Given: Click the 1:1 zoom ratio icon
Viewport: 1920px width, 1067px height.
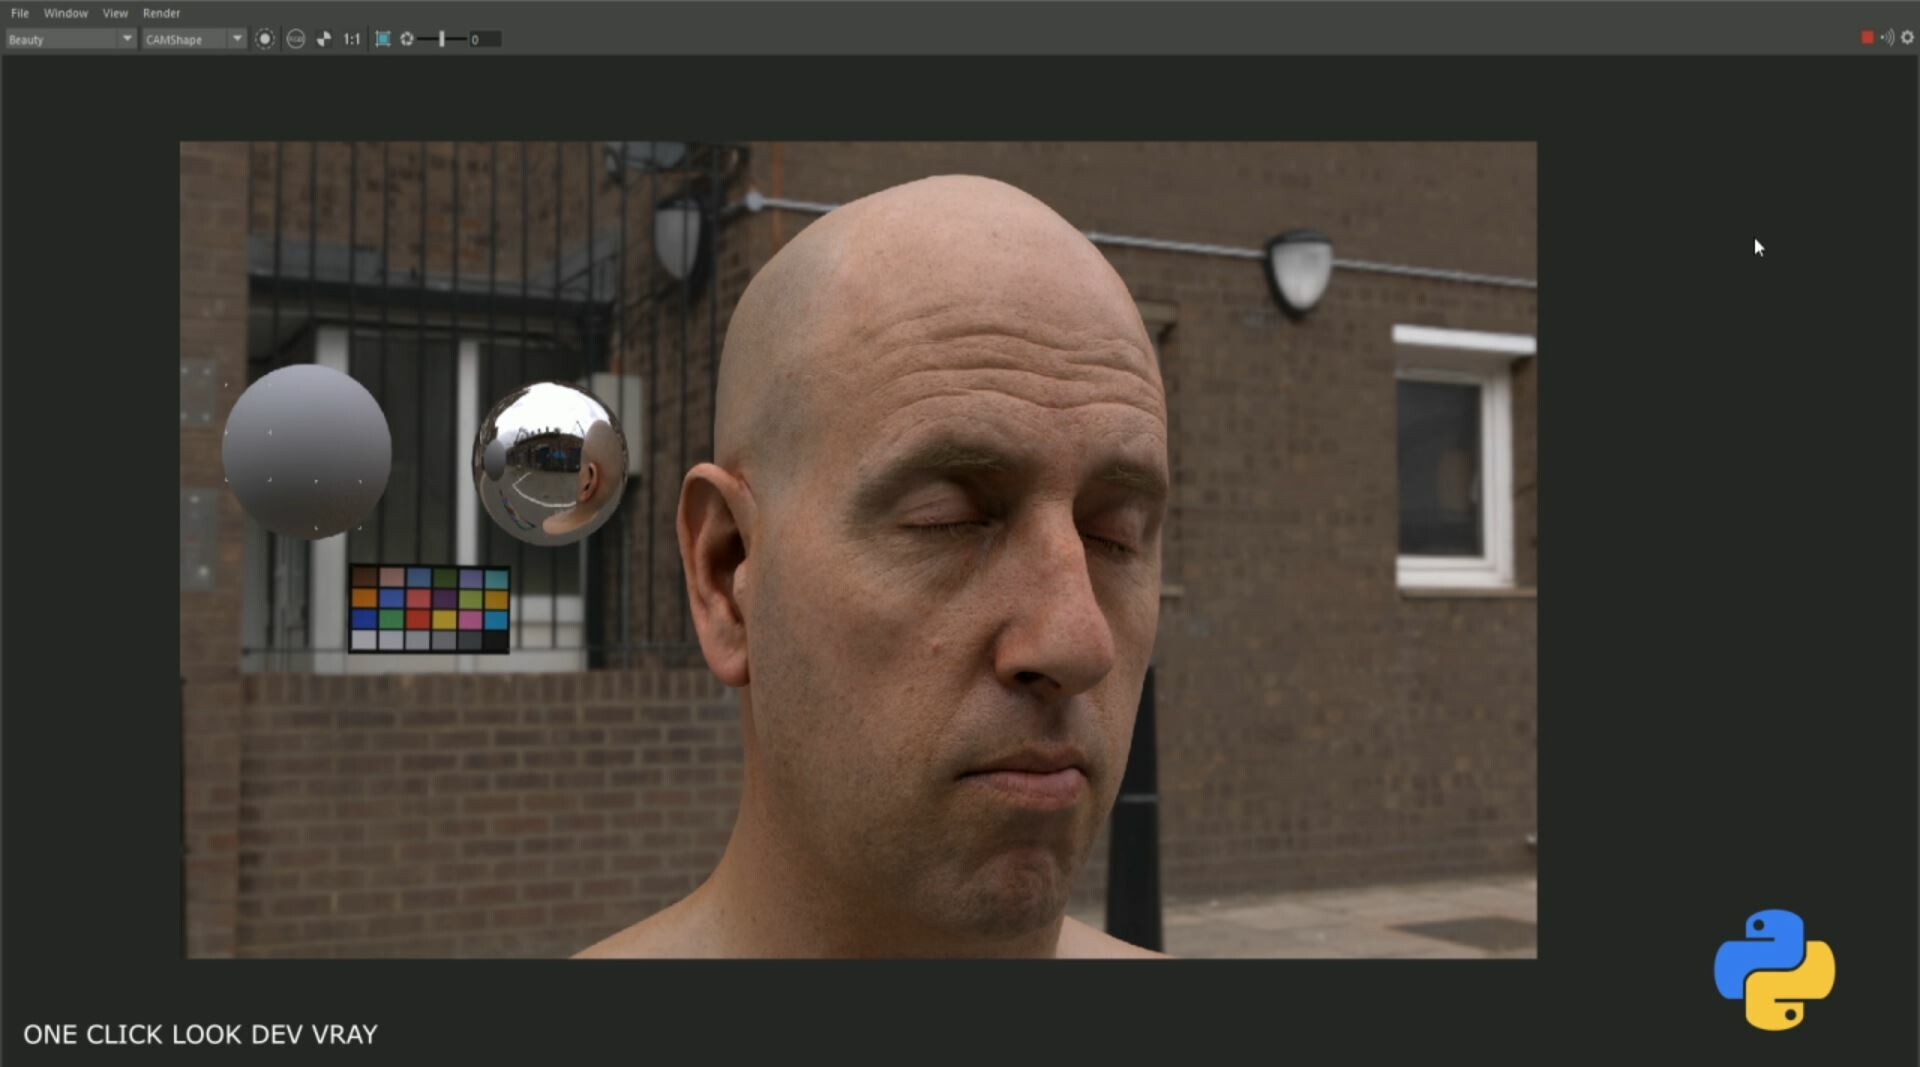Looking at the screenshot, I should coord(350,39).
